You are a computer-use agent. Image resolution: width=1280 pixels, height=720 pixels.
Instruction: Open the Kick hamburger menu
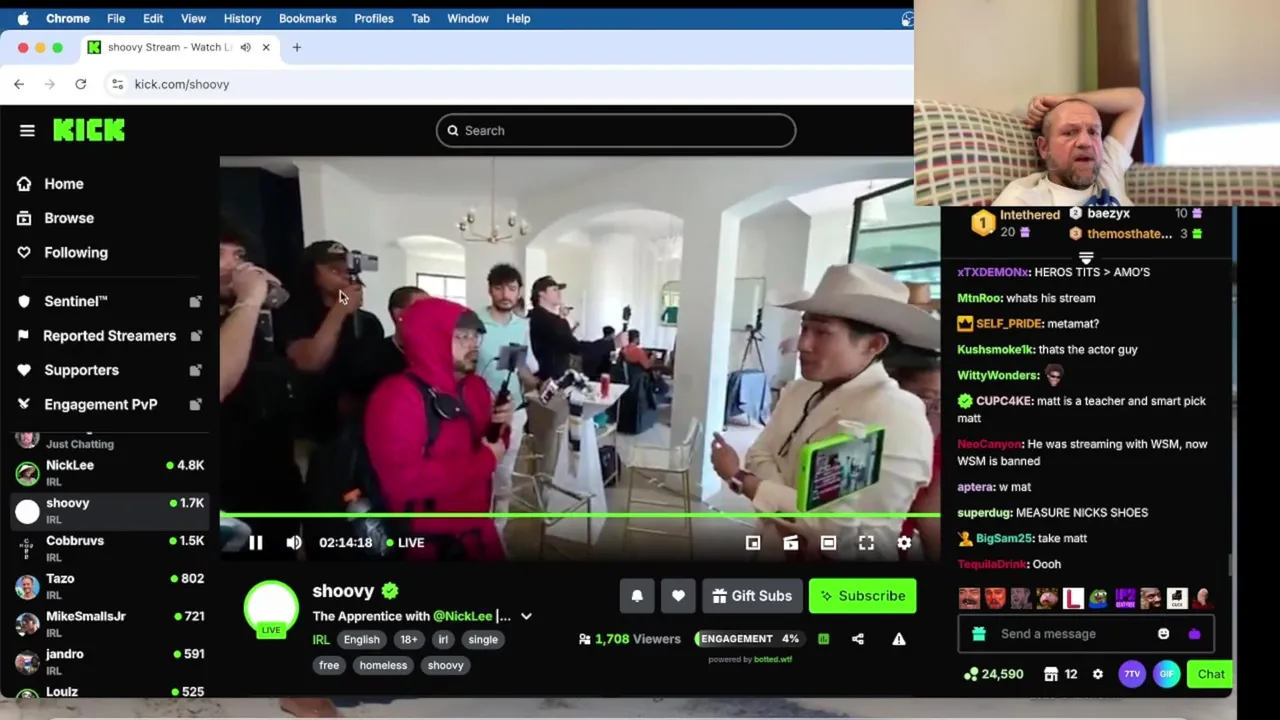tap(27, 130)
